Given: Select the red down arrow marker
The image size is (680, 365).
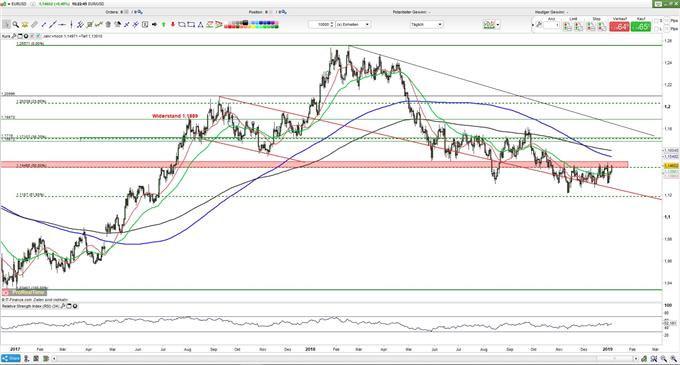Looking at the screenshot, I should point(173,25).
